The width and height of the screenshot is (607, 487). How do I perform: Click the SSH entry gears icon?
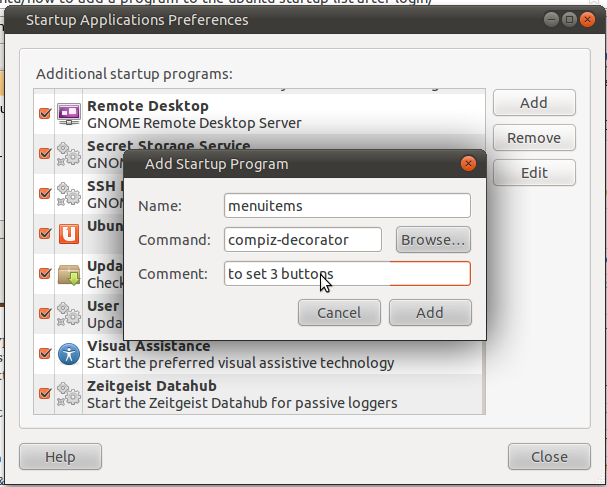(69, 194)
